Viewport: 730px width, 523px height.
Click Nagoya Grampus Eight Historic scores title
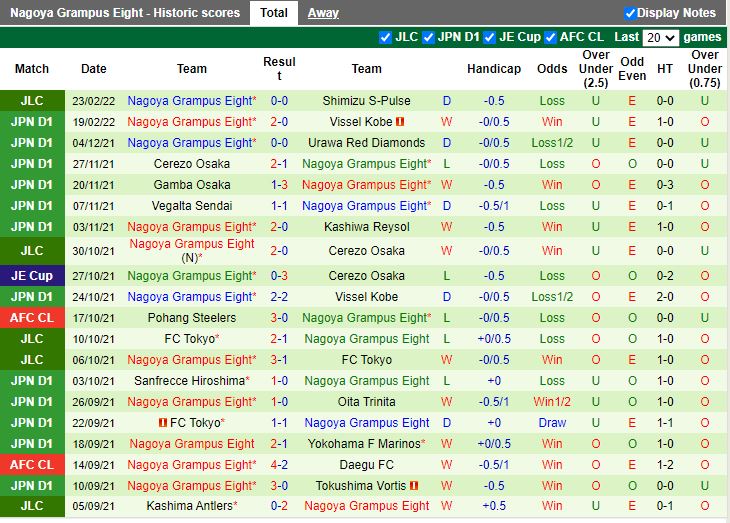[125, 13]
